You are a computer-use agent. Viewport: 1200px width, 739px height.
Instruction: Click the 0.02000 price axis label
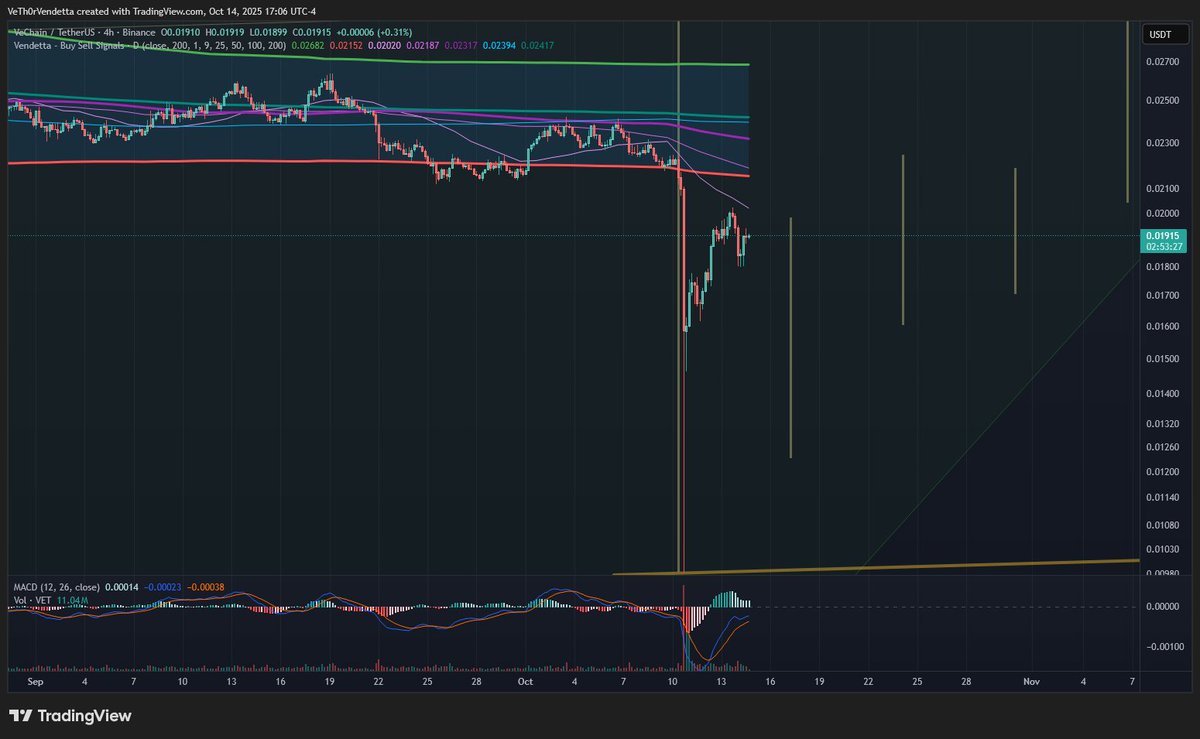pos(1162,213)
